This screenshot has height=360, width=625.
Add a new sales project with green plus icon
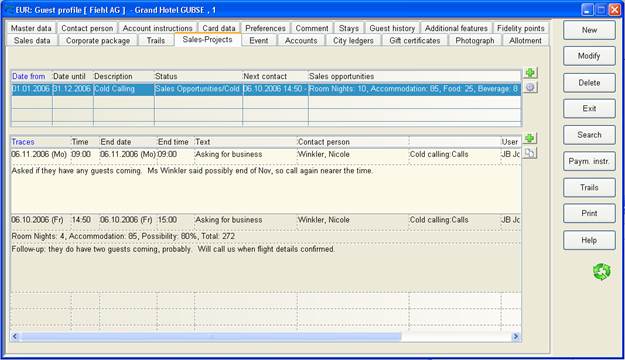click(530, 73)
